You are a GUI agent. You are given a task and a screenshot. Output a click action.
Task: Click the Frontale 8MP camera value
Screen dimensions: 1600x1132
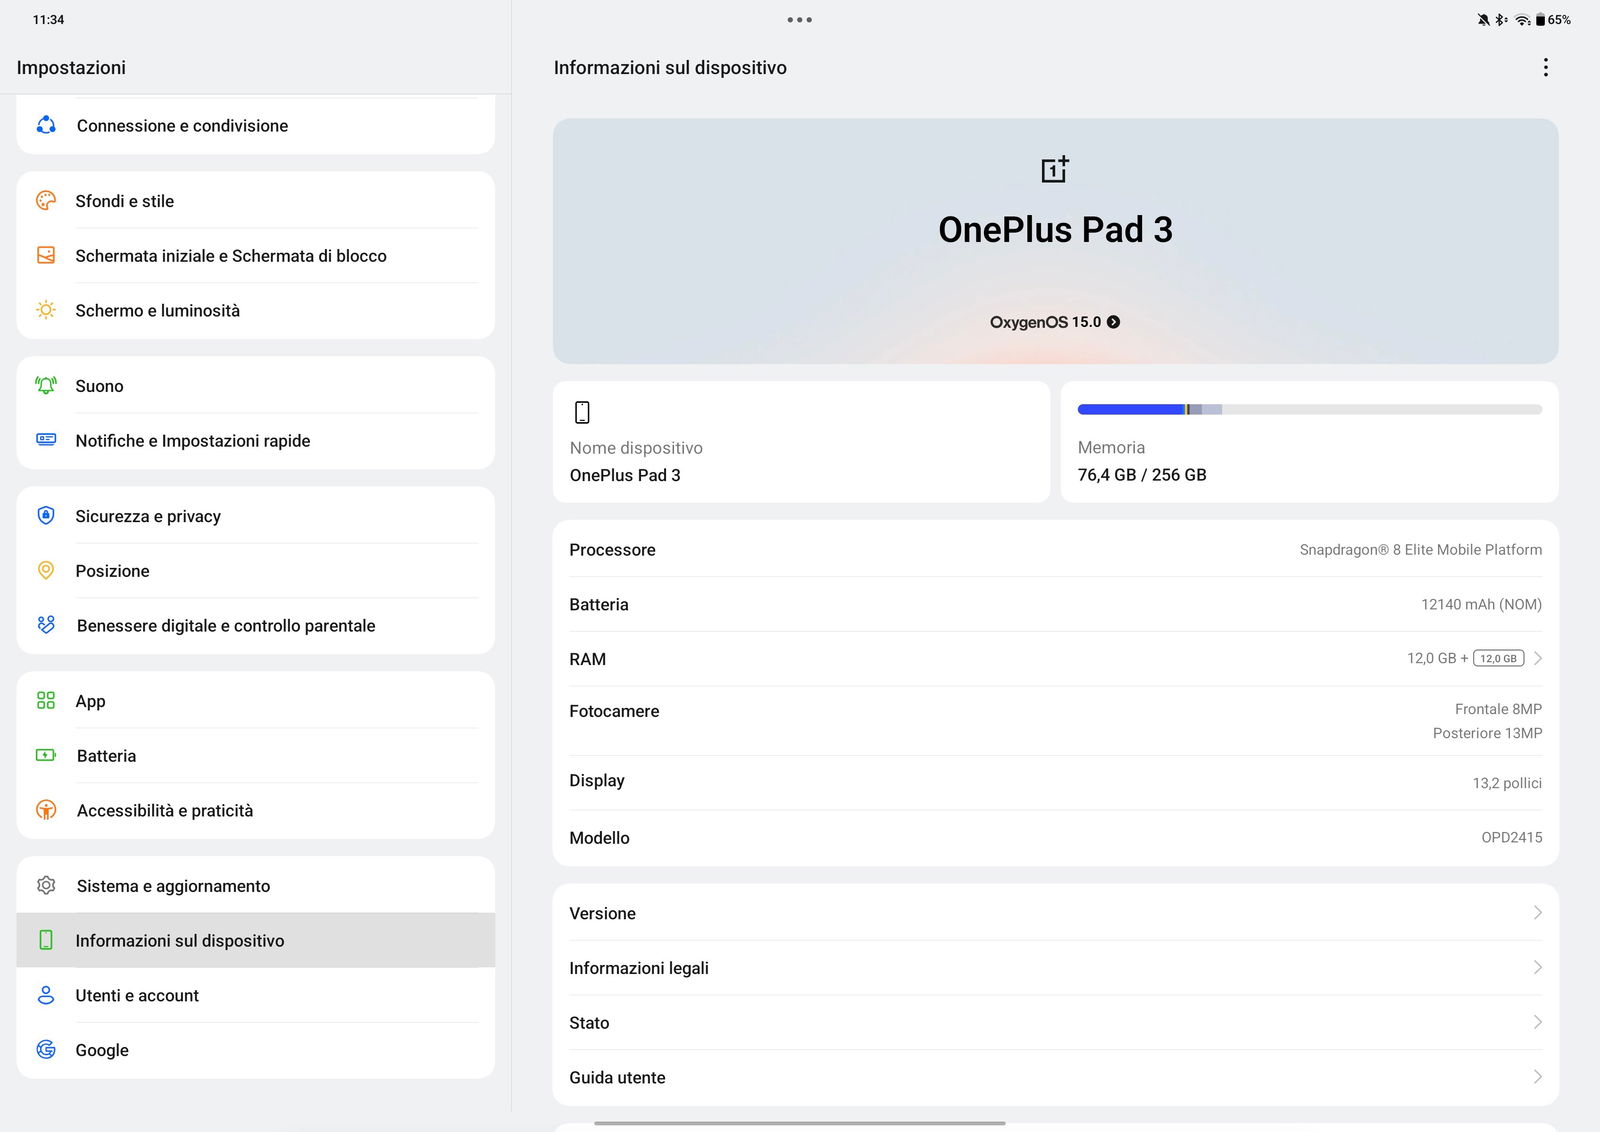[x=1498, y=709]
